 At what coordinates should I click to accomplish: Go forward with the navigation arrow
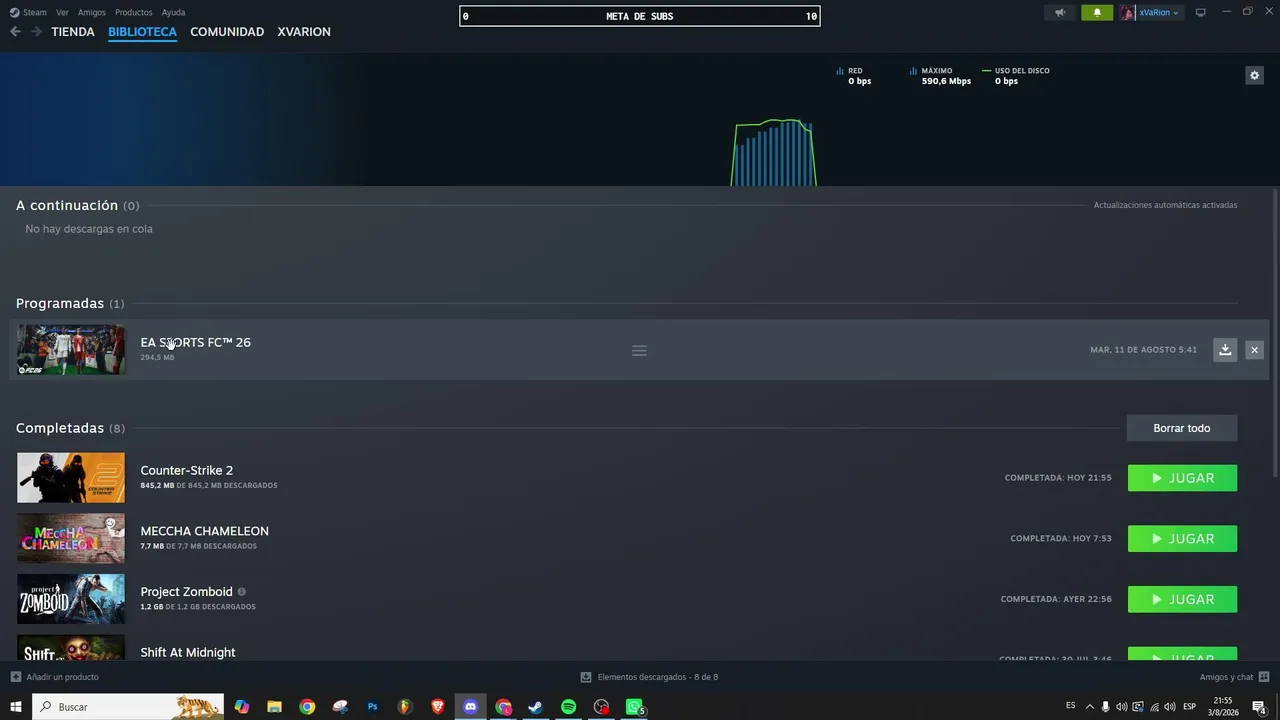[36, 32]
